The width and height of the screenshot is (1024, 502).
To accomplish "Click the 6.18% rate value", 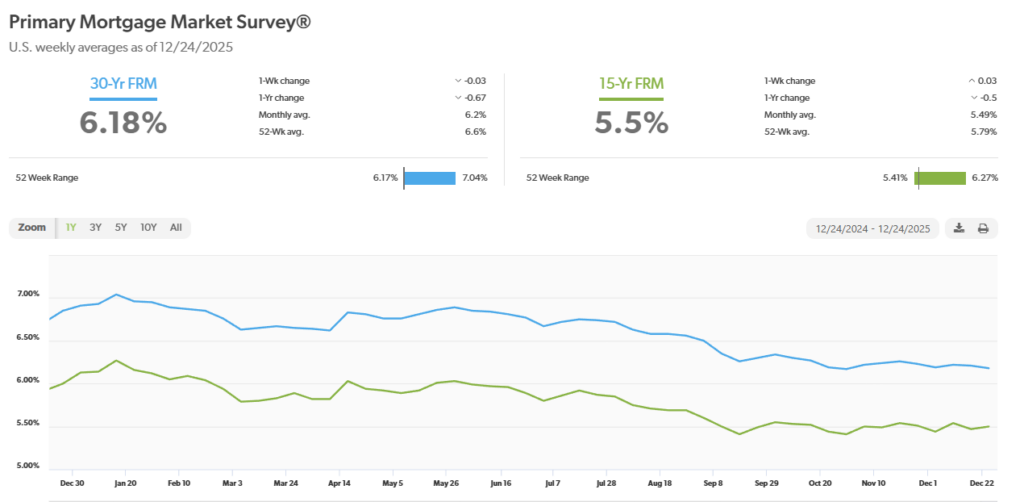I will 123,122.
